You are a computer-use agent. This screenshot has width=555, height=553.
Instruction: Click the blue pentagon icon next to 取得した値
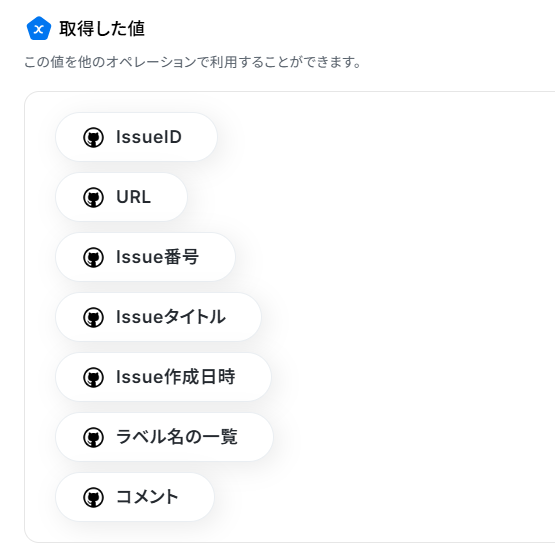click(39, 28)
